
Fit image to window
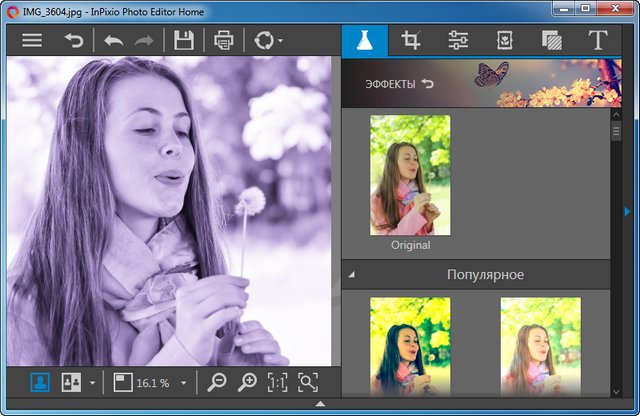point(308,383)
